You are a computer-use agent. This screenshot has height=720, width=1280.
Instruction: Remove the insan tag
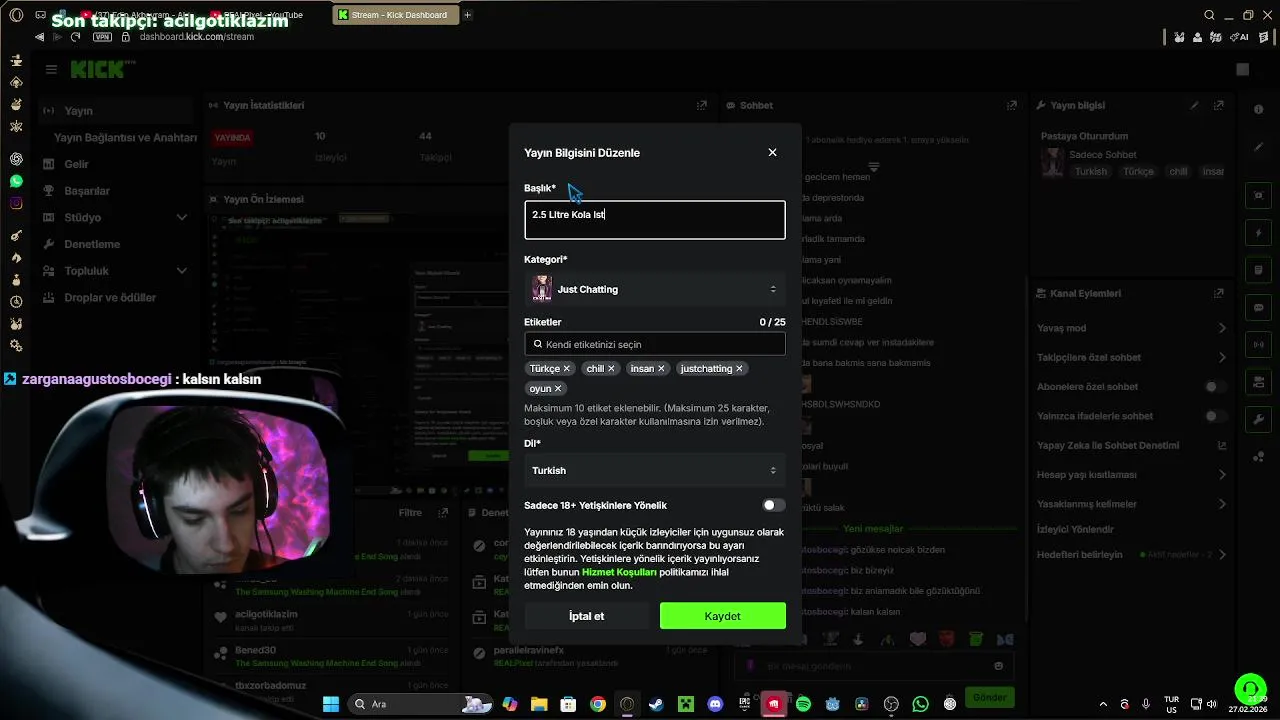tap(661, 369)
